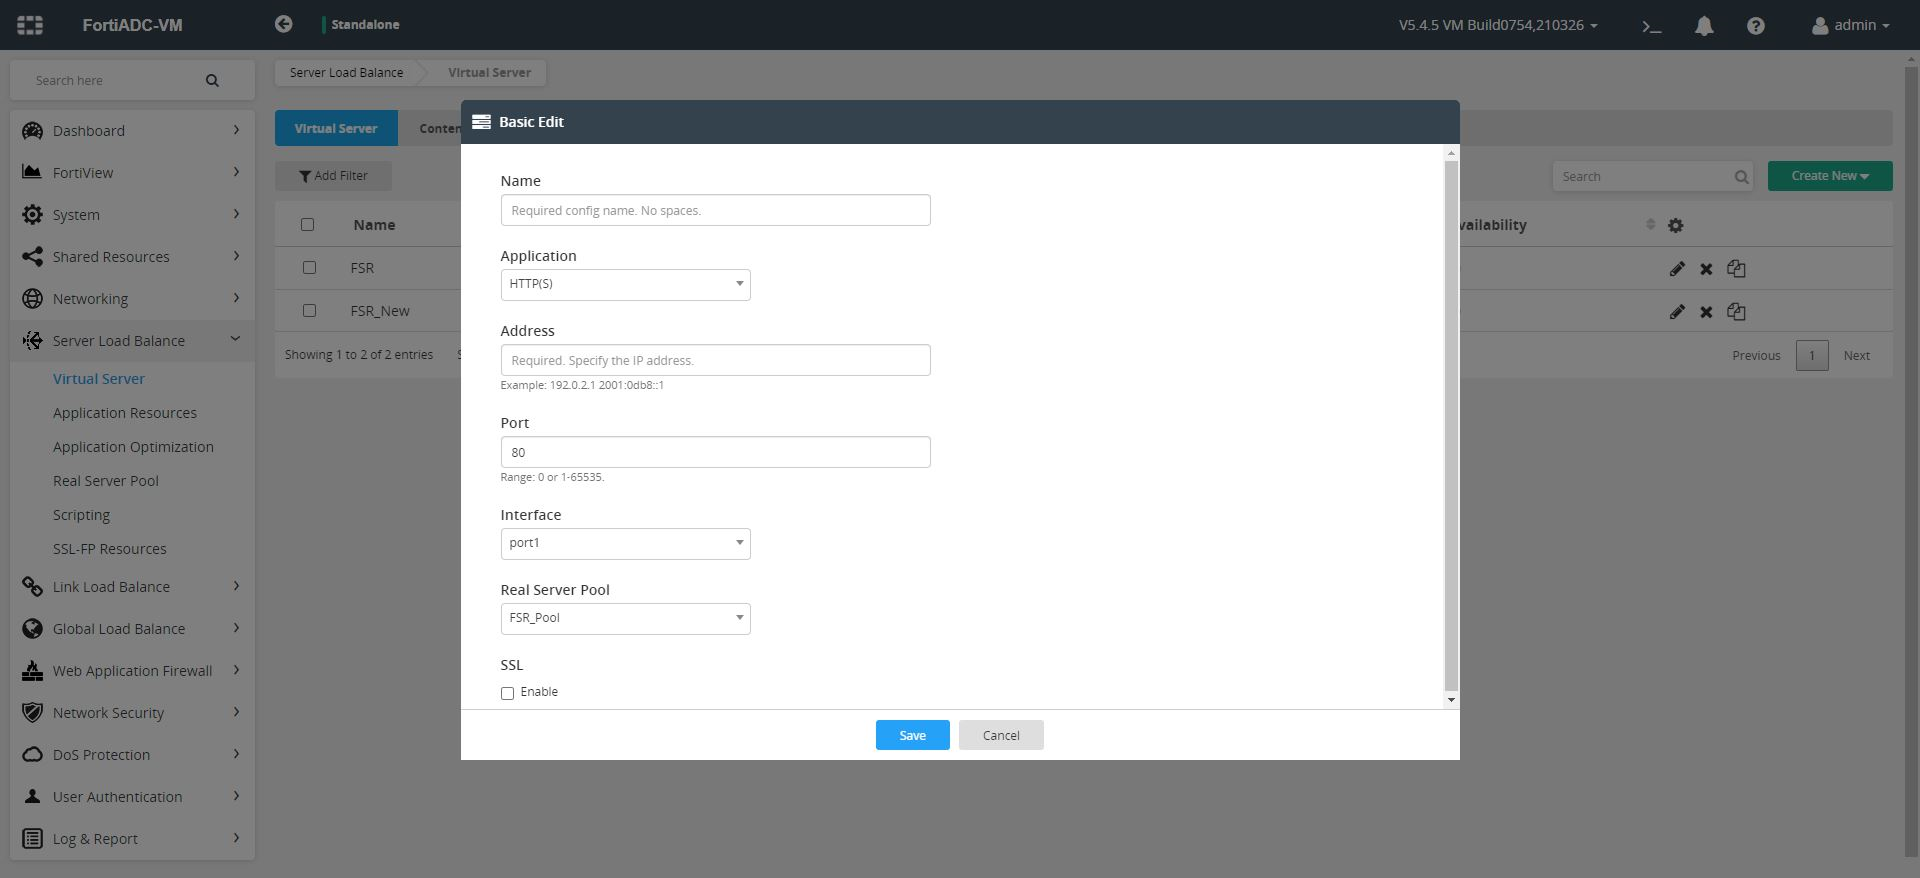Click the FortiView chart icon
Viewport: 1920px width, 878px height.
(32, 172)
